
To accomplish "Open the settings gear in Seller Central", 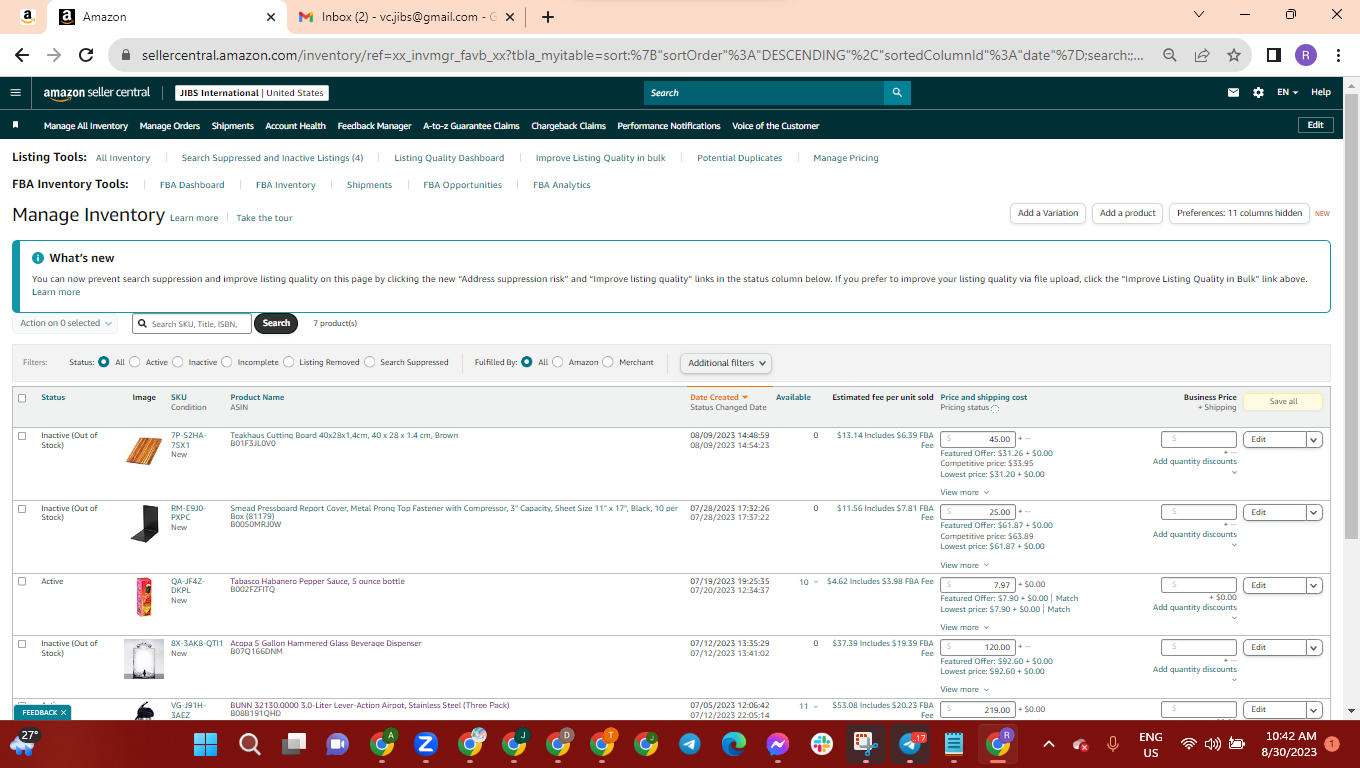I will tap(1258, 93).
